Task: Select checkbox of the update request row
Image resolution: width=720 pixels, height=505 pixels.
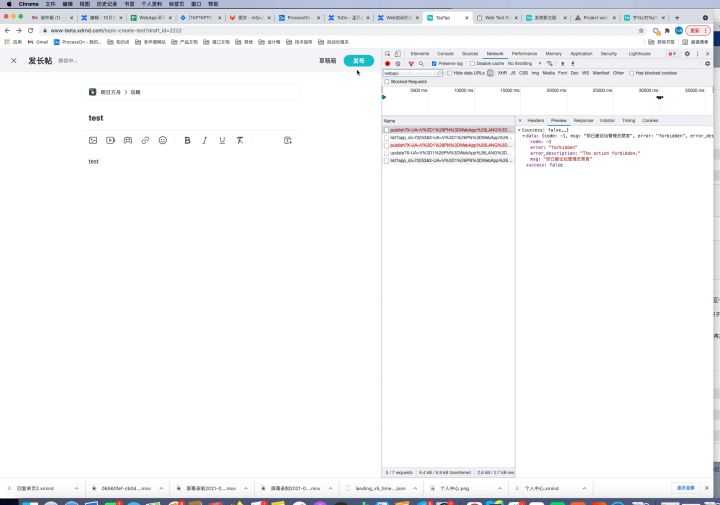Action: coord(387,153)
